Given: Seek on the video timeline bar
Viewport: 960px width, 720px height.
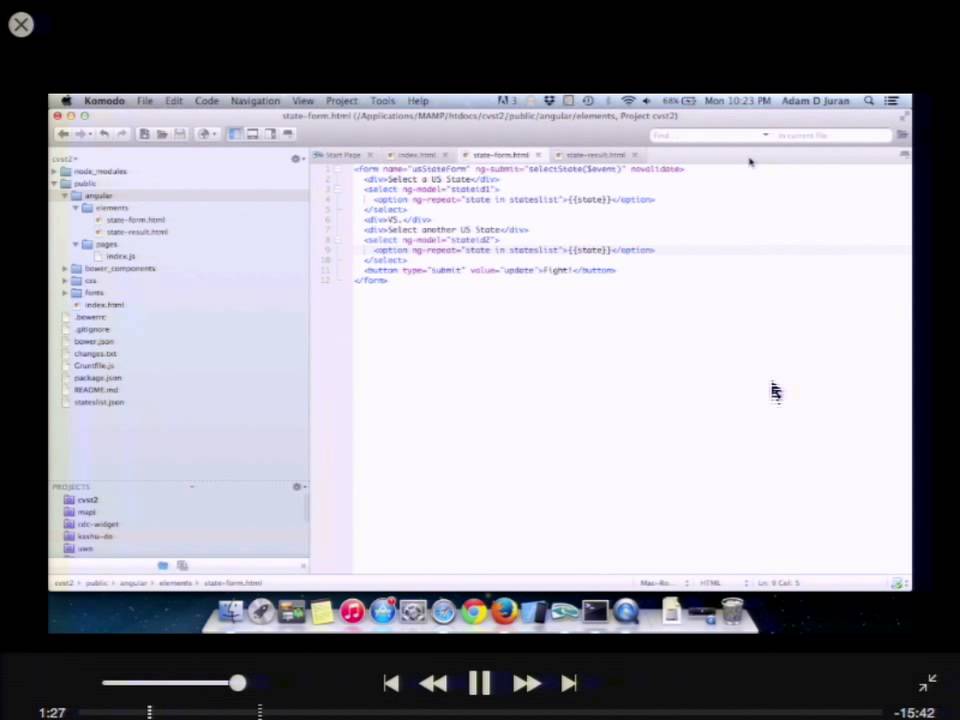Looking at the screenshot, I should [x=481, y=713].
